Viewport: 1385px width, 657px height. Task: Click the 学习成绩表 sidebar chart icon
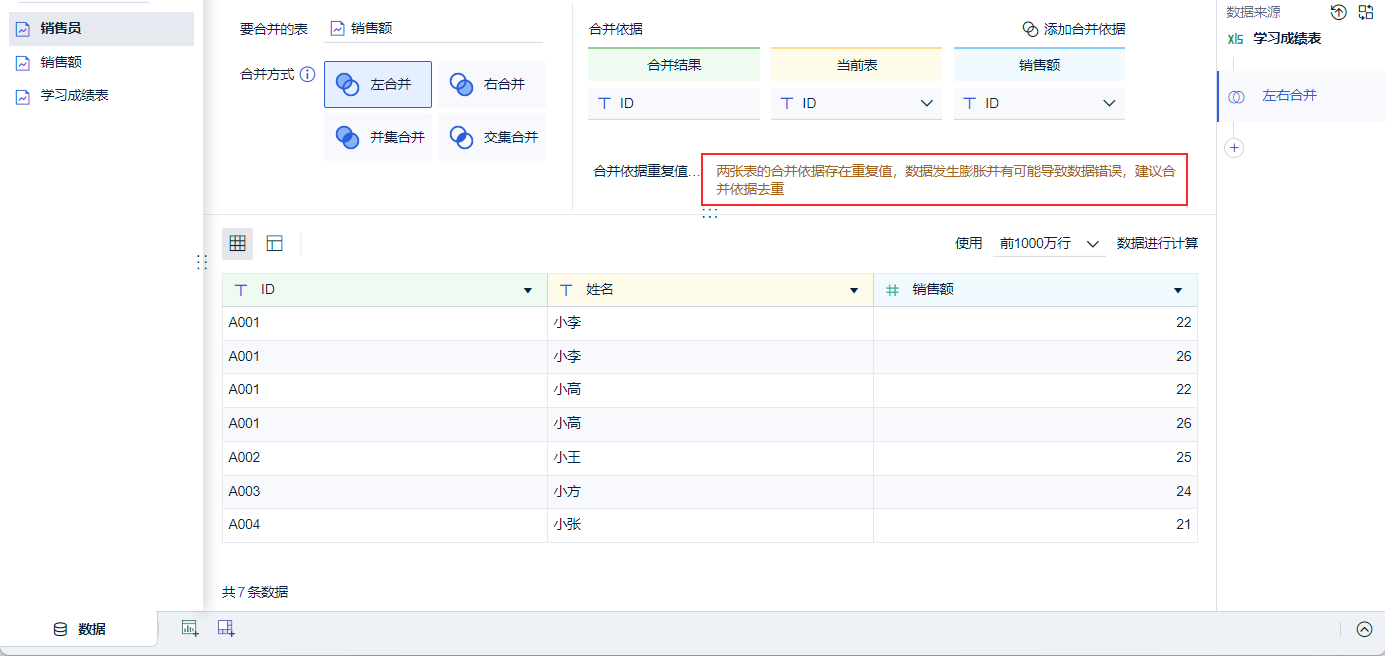tap(23, 96)
